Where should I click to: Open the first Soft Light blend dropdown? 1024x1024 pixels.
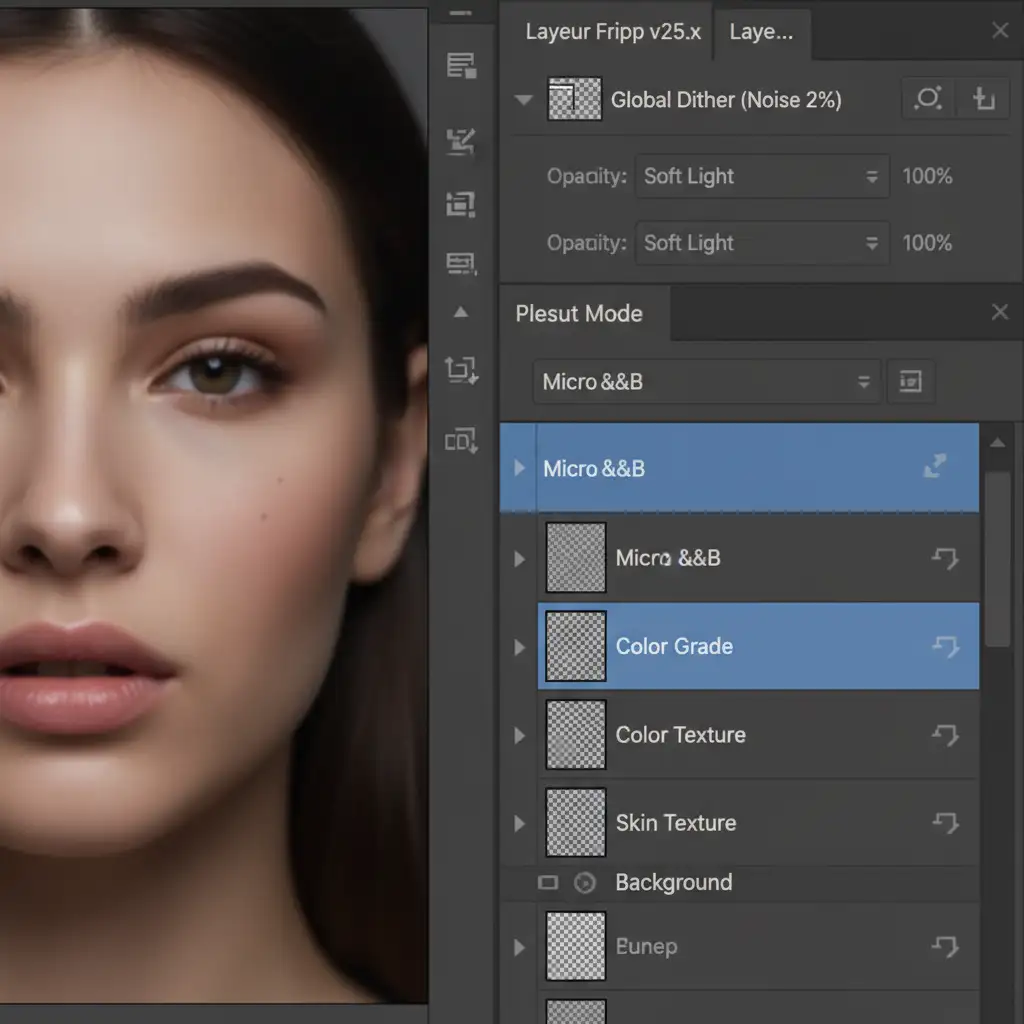tap(761, 176)
